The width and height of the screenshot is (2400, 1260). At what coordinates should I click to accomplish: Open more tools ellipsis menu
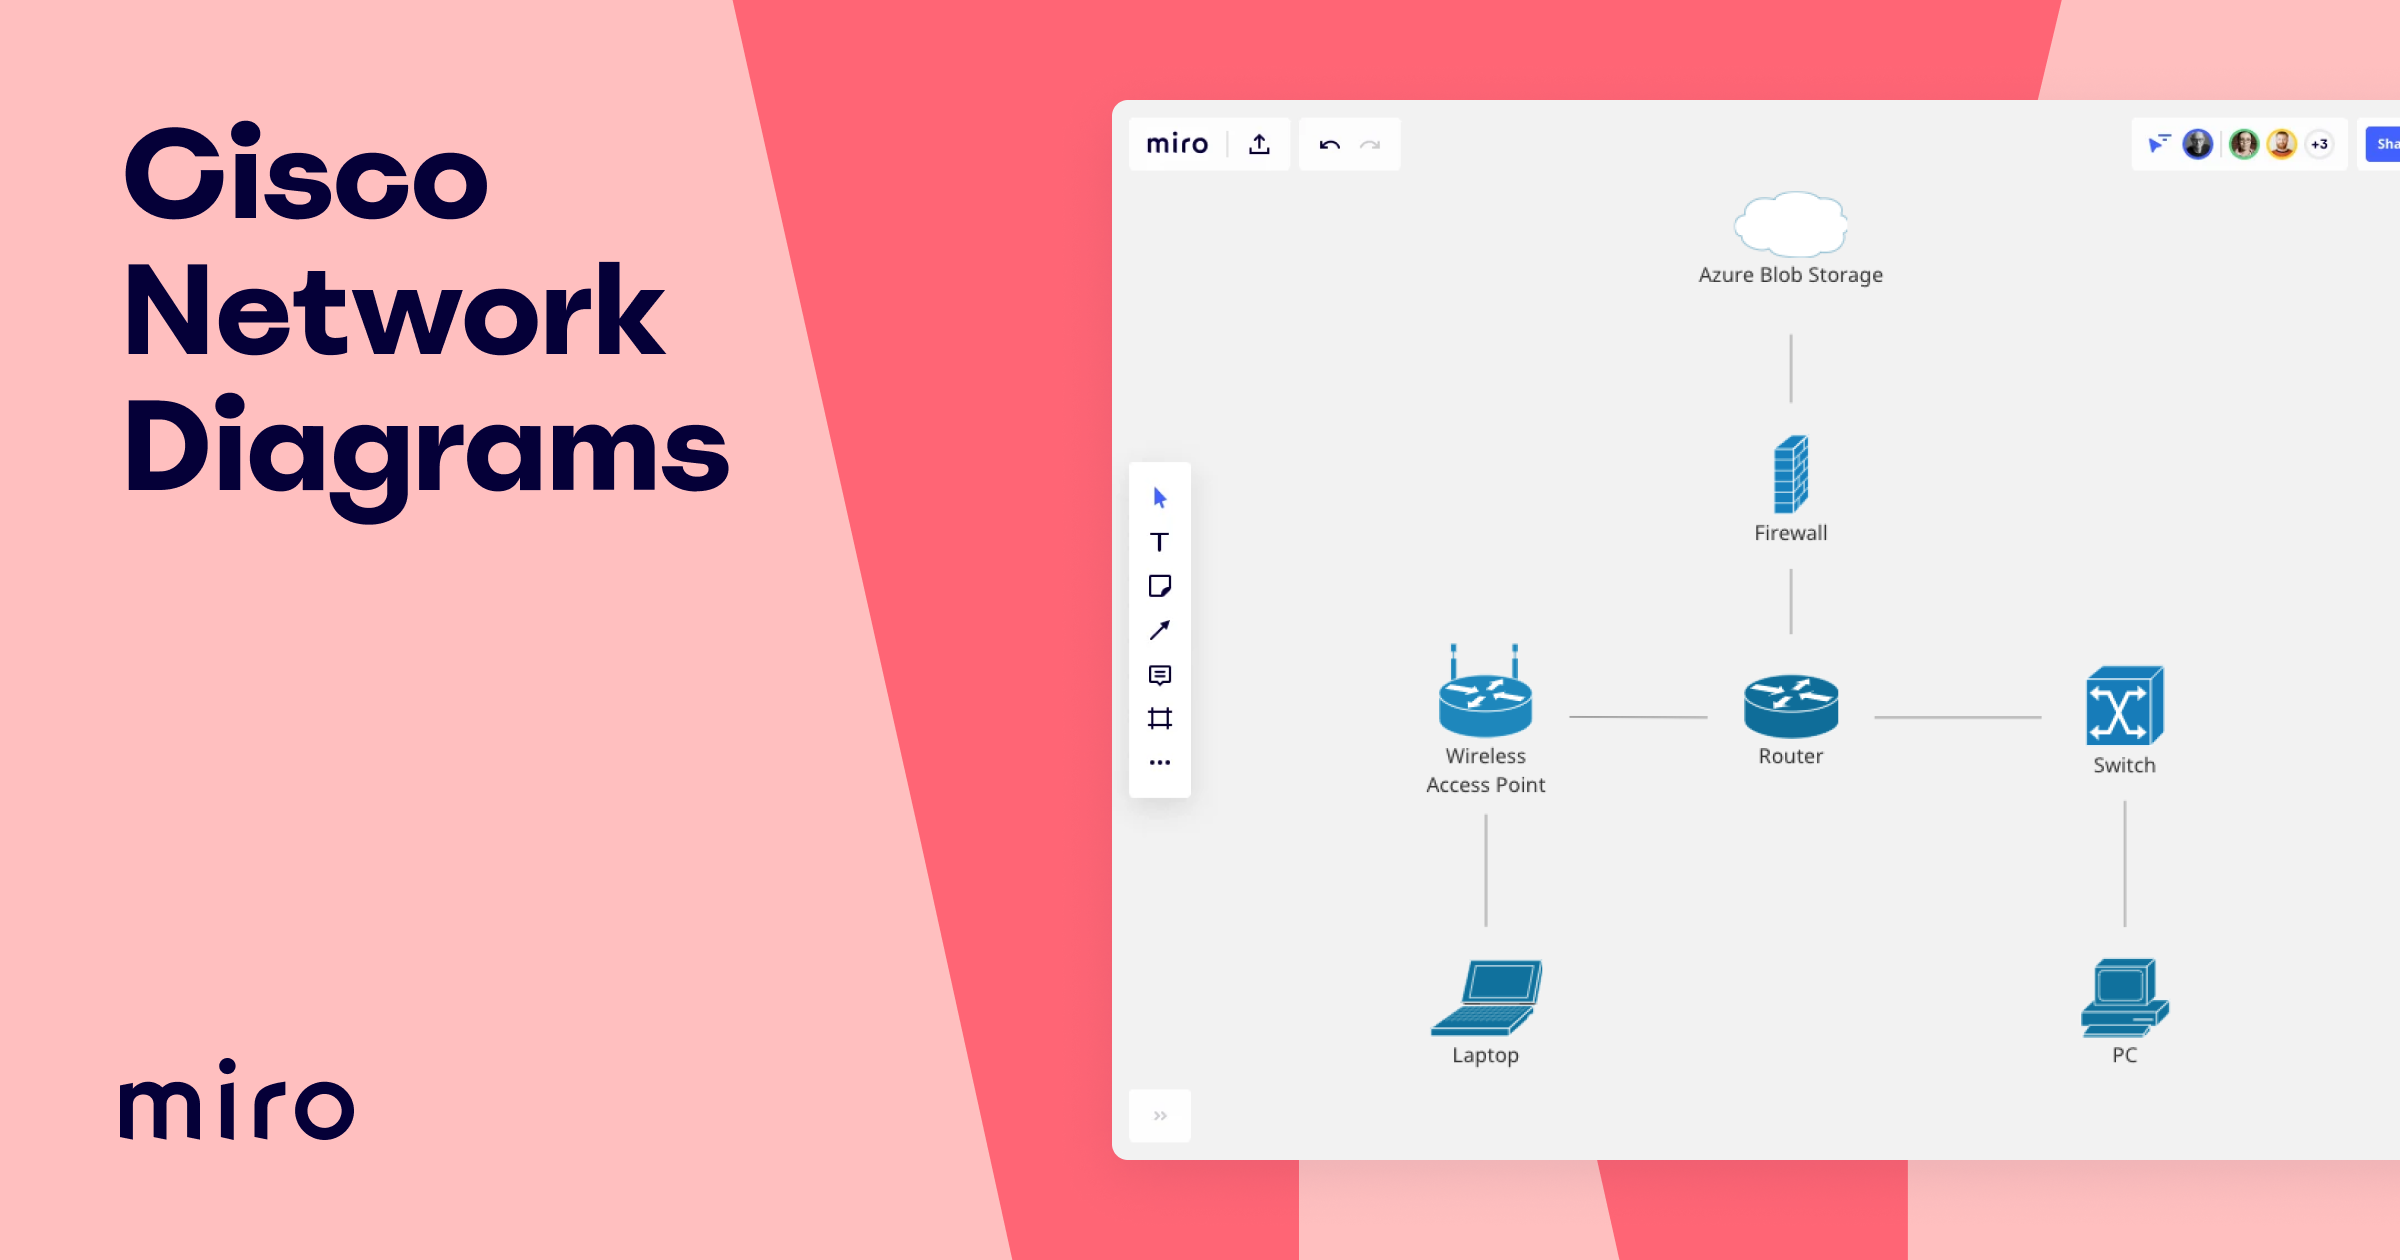coord(1159,762)
